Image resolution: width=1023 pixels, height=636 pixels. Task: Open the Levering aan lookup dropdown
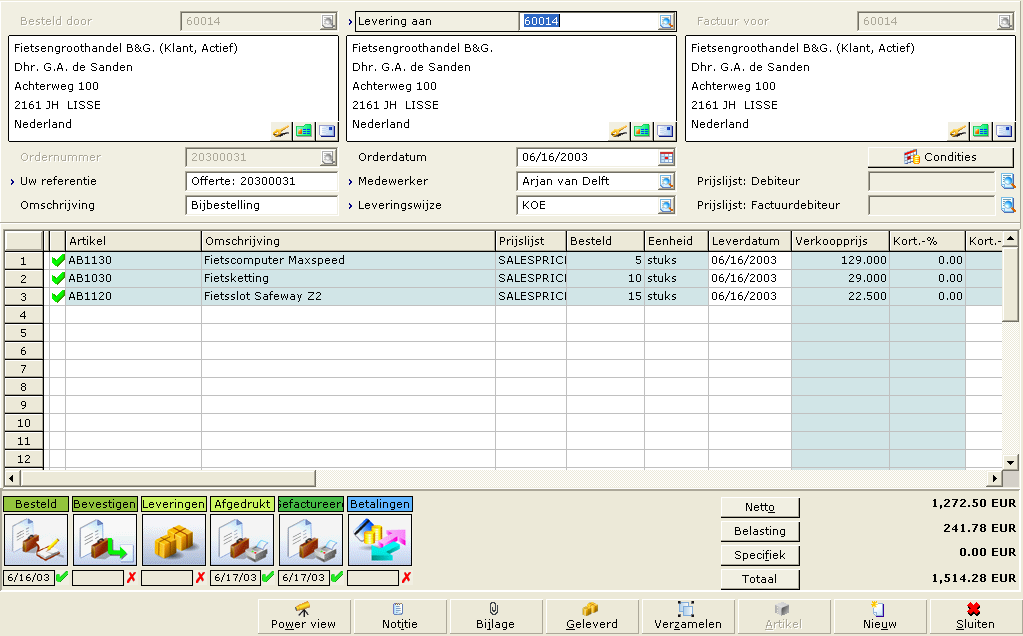[x=667, y=21]
